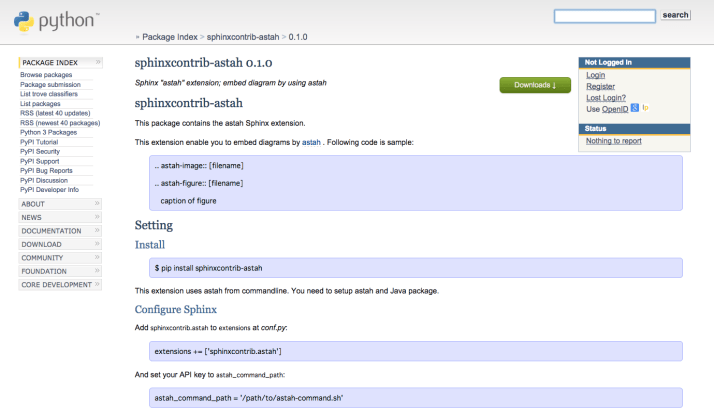Open the Register link
The height and width of the screenshot is (413, 714).
click(600, 86)
